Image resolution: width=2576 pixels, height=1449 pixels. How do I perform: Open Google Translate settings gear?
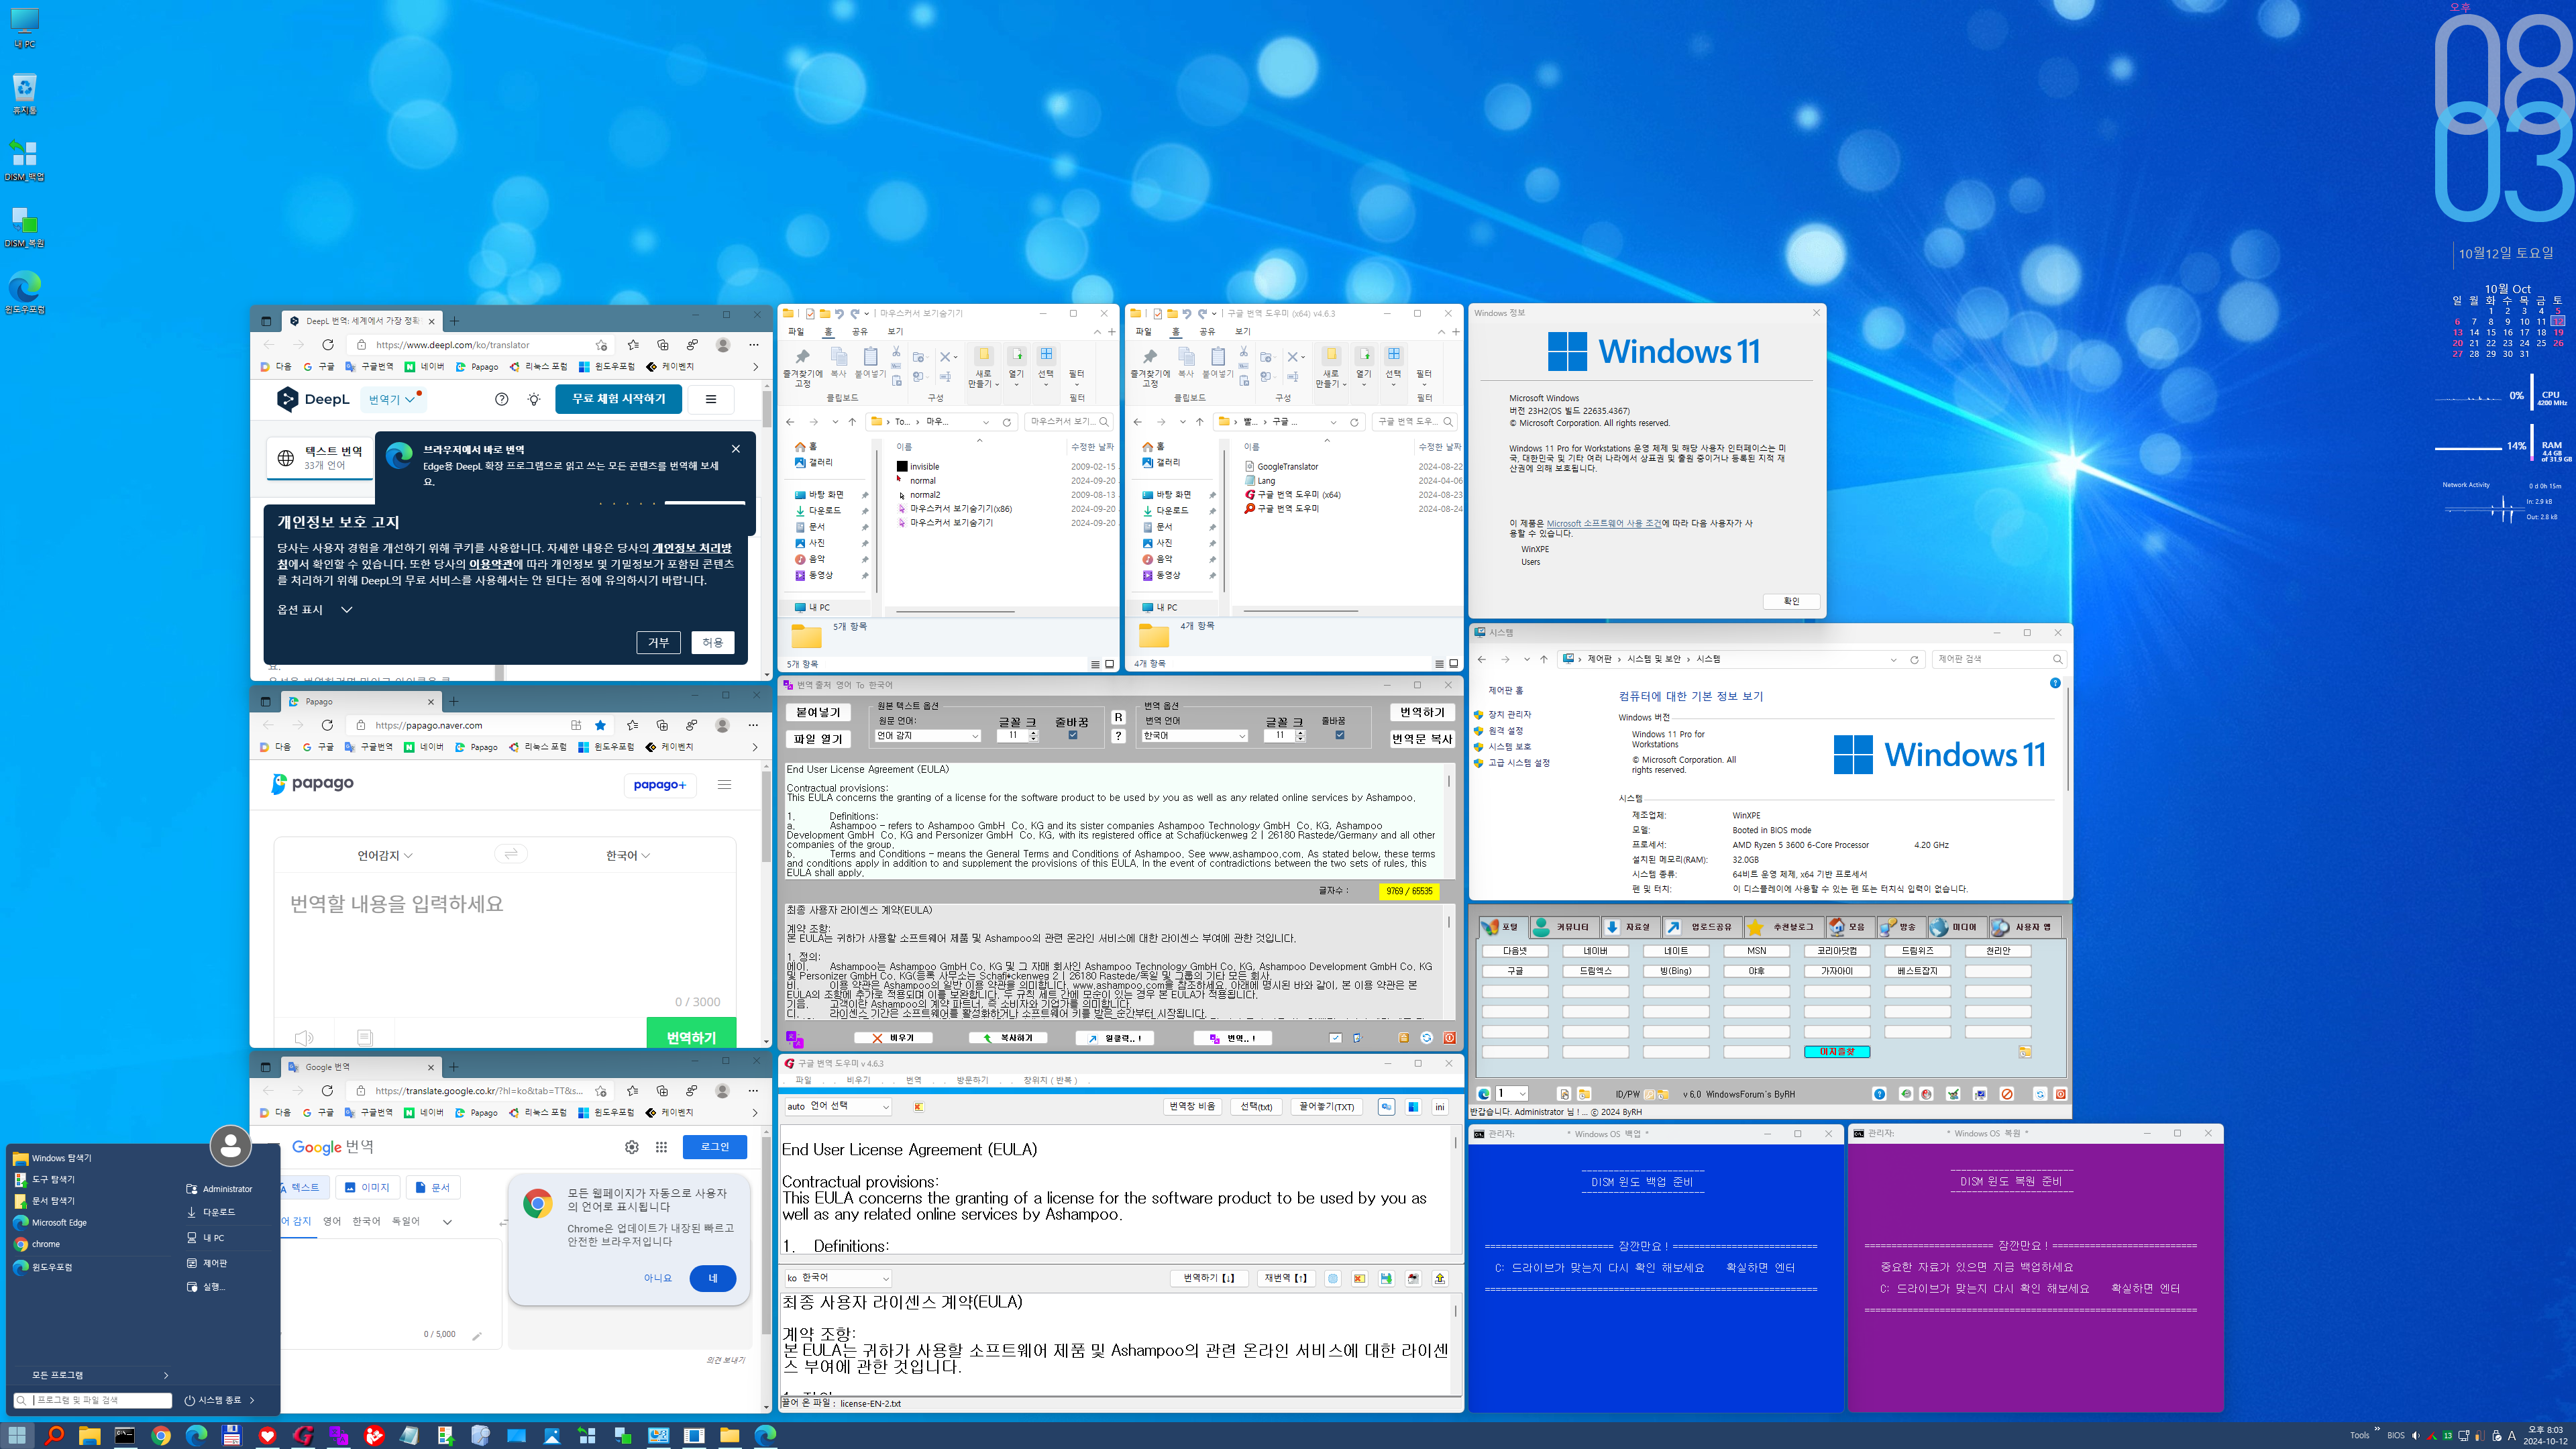click(x=632, y=1147)
